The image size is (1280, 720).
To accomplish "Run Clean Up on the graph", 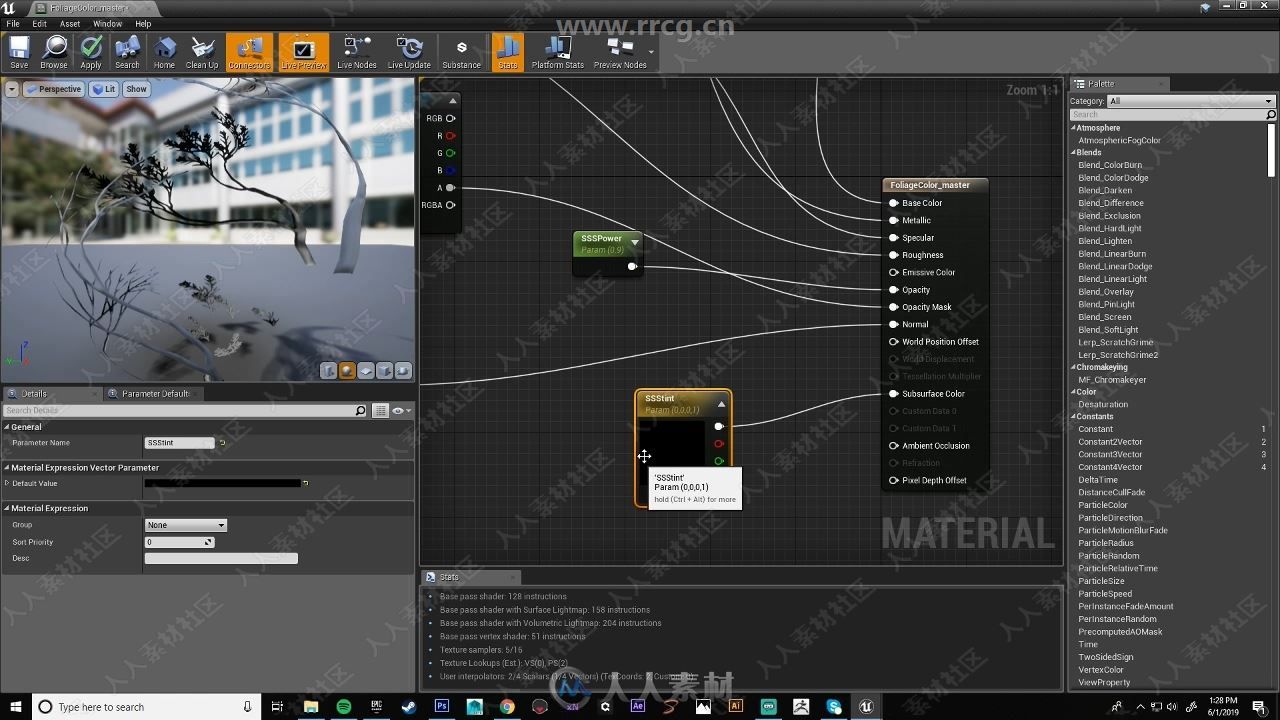I will click(x=201, y=53).
